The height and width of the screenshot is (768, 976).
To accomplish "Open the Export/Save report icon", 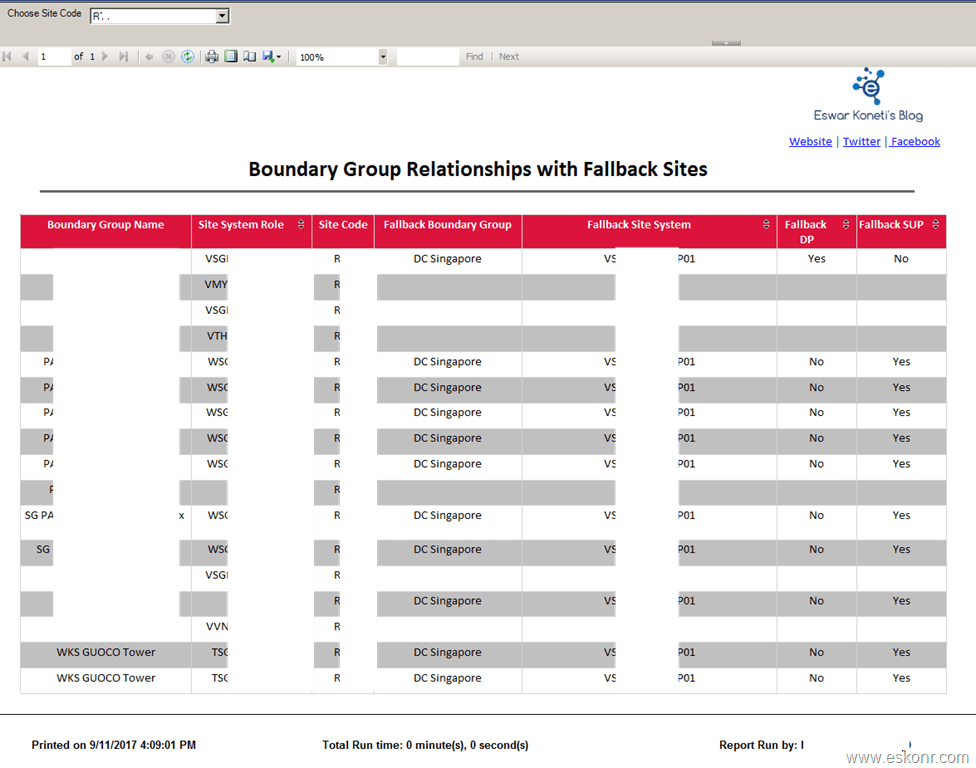I will [x=267, y=56].
